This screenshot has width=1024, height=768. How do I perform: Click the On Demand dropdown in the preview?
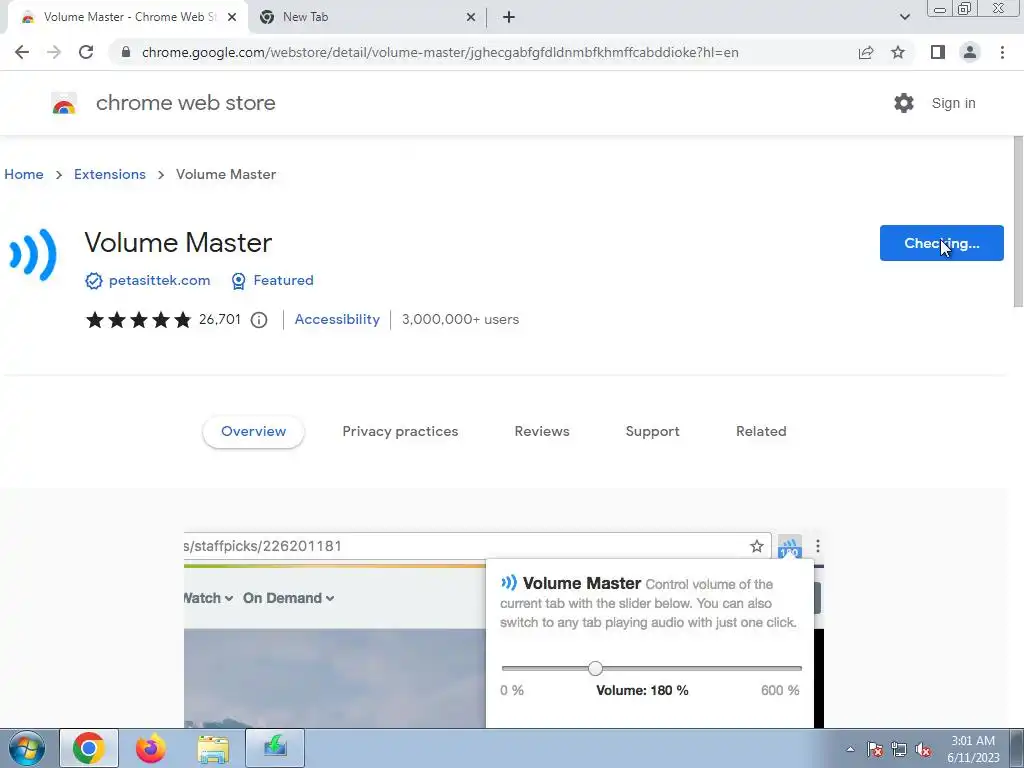coord(289,598)
